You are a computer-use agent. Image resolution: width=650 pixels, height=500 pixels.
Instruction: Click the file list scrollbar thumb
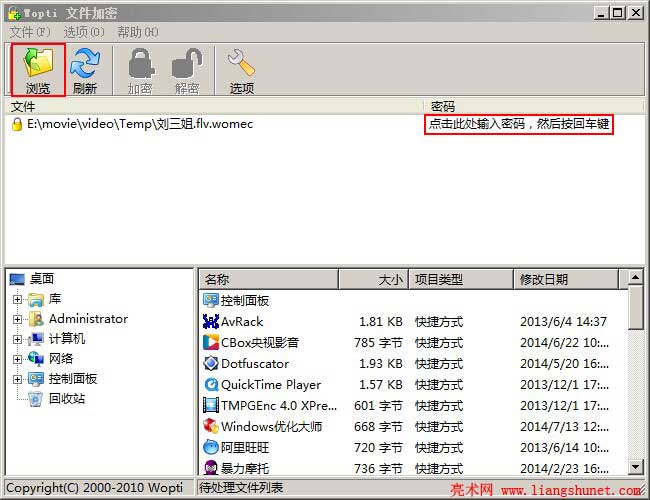tap(635, 307)
